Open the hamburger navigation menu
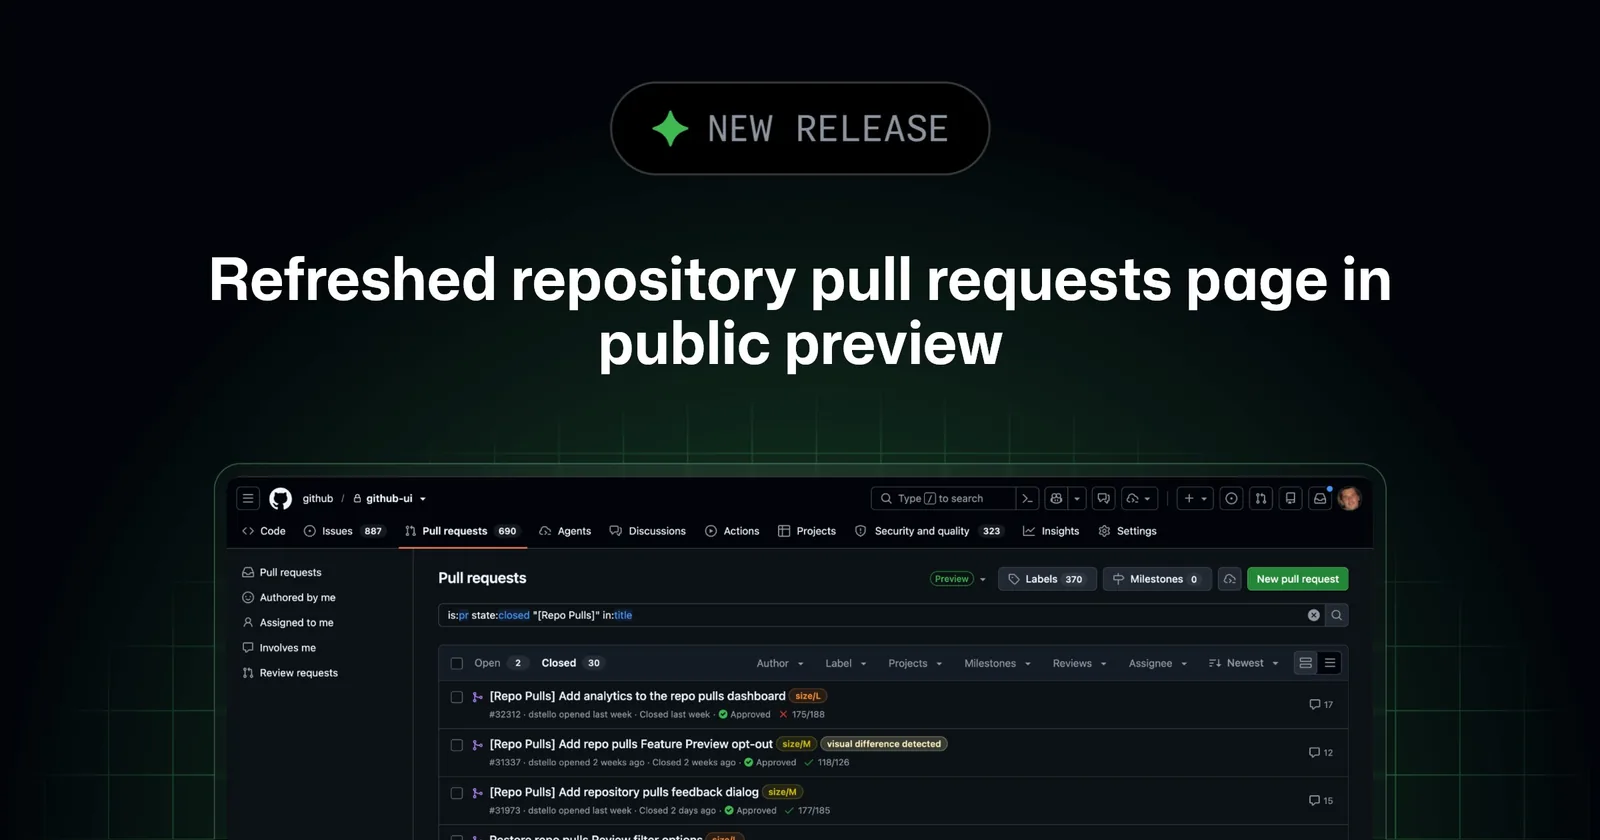The height and width of the screenshot is (840, 1600). 248,498
